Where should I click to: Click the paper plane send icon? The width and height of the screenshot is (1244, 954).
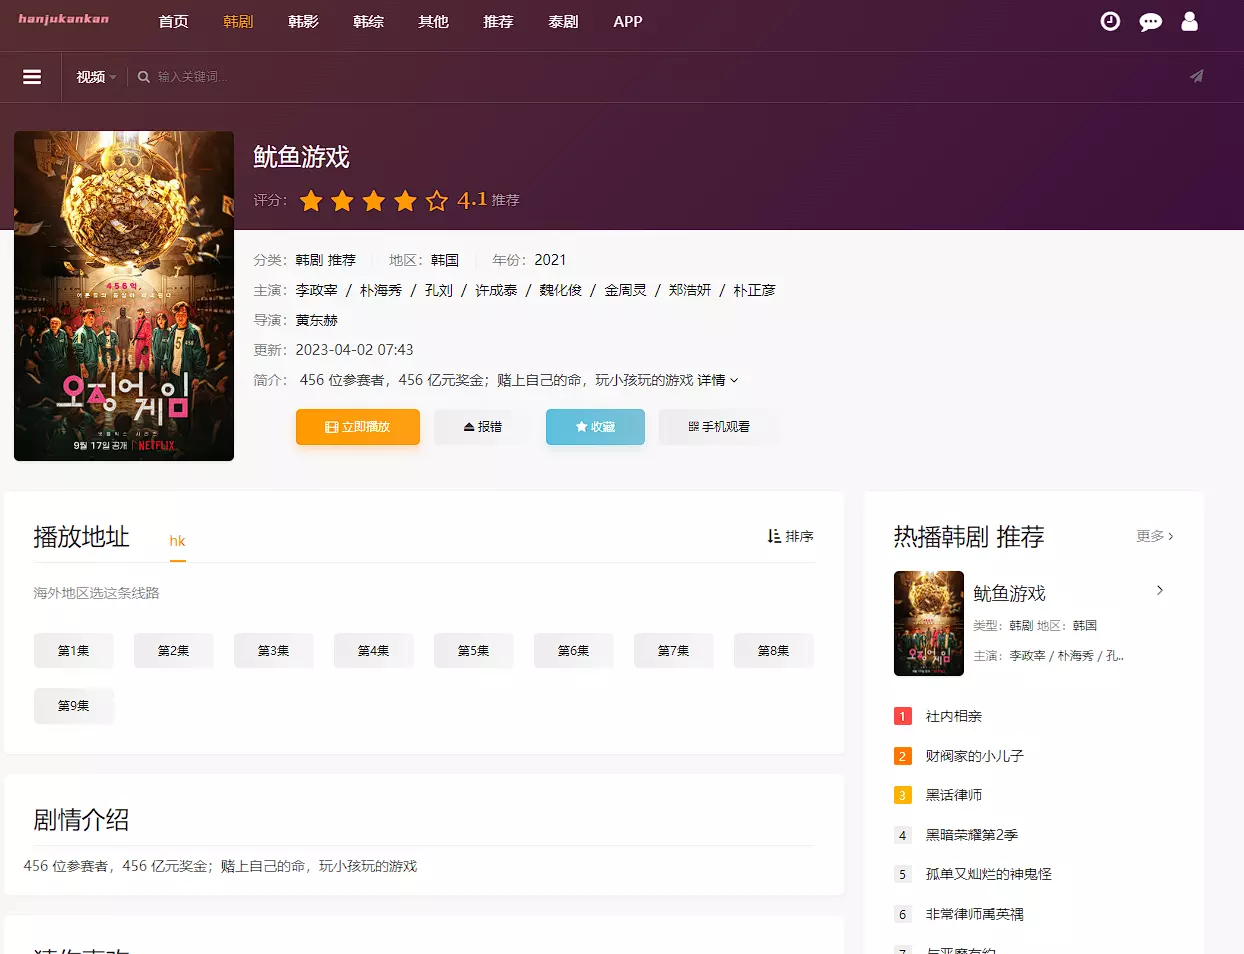pos(1196,77)
